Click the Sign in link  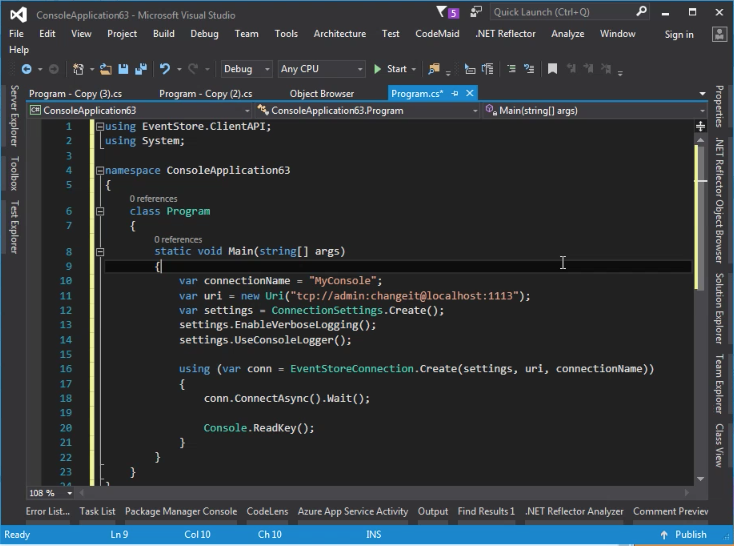point(679,34)
